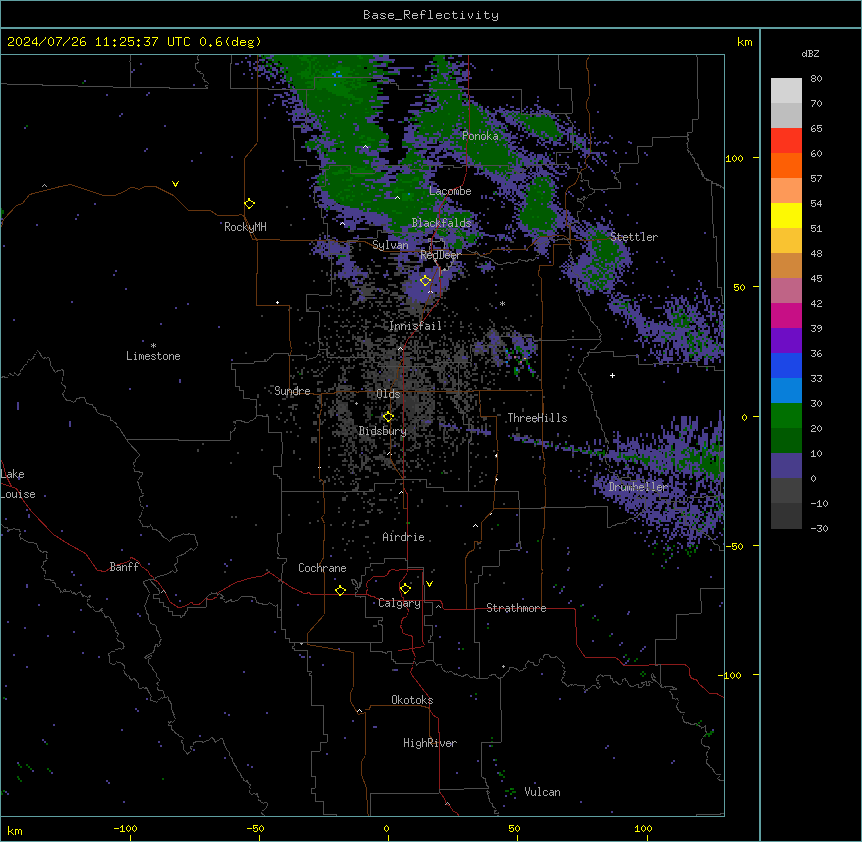Click the 57 value on dBZ scale
Screen dimensions: 862x842
tap(816, 179)
